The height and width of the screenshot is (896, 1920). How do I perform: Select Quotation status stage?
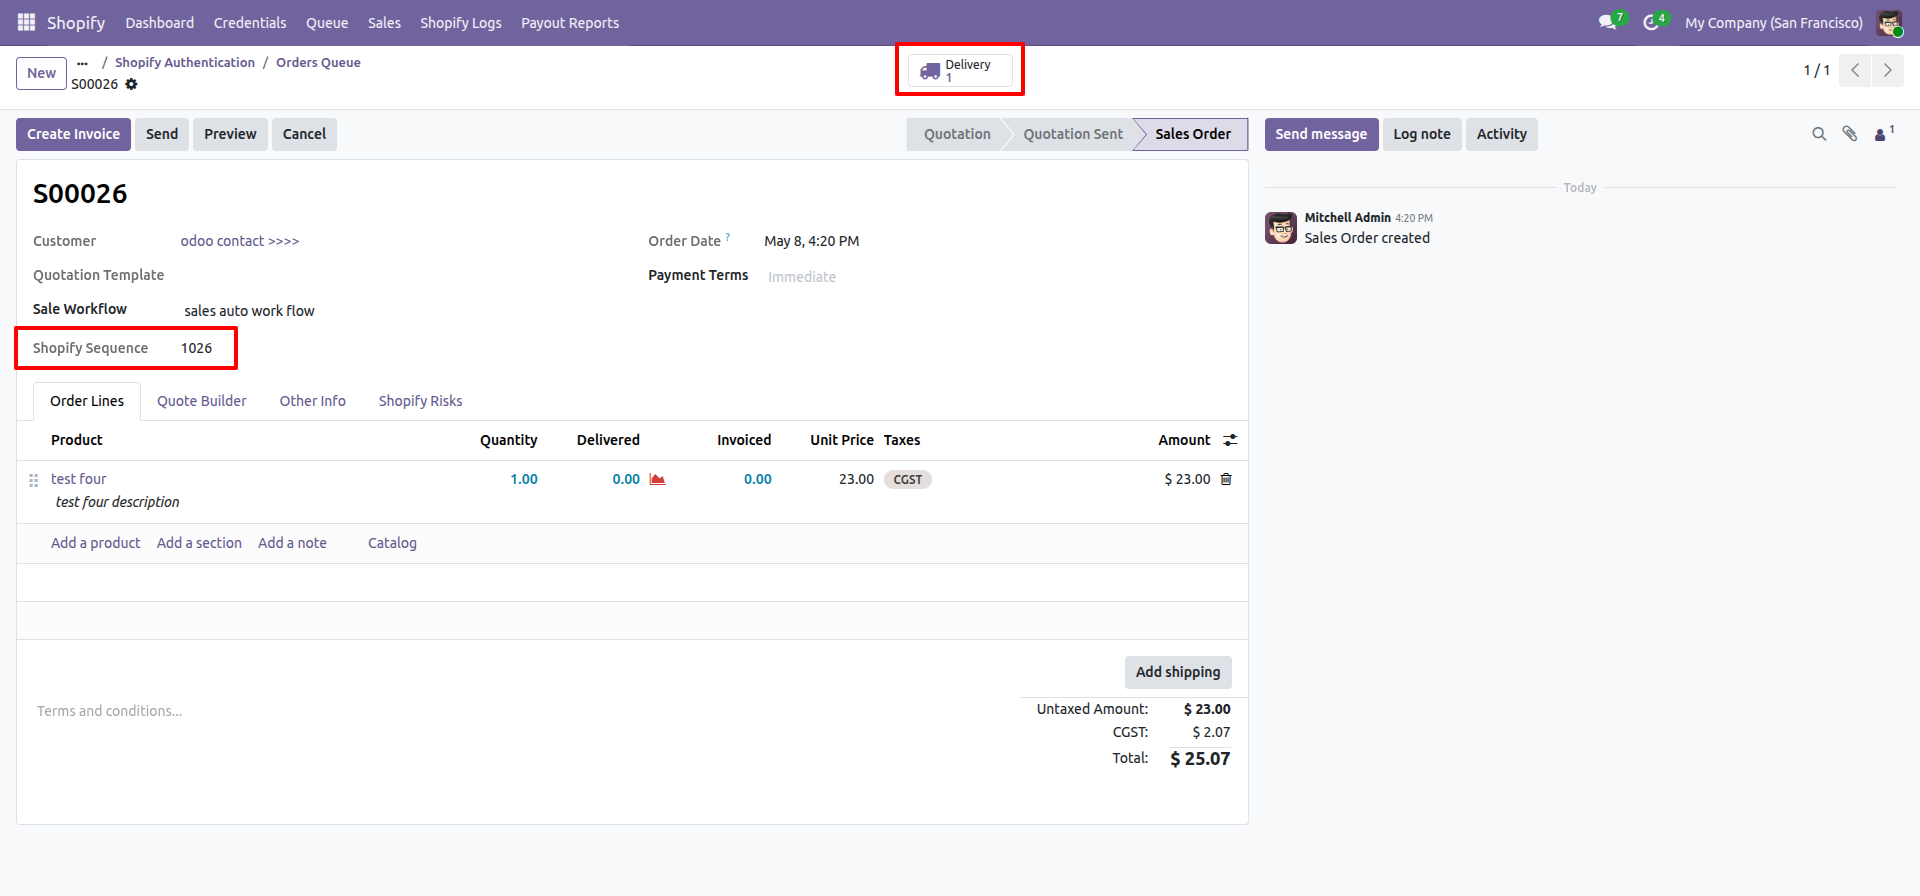click(x=957, y=134)
